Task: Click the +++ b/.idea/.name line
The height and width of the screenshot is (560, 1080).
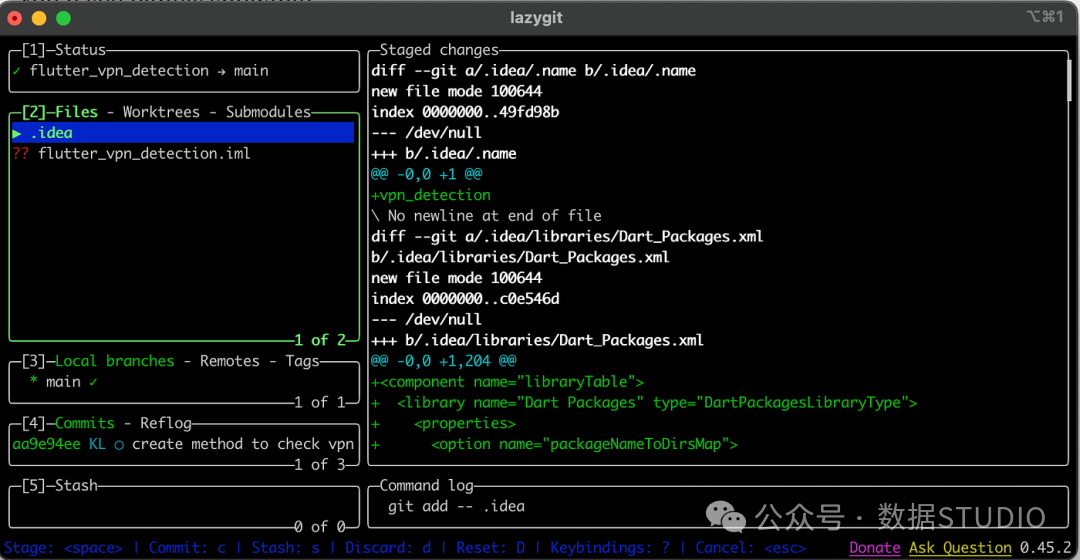Action: 444,154
